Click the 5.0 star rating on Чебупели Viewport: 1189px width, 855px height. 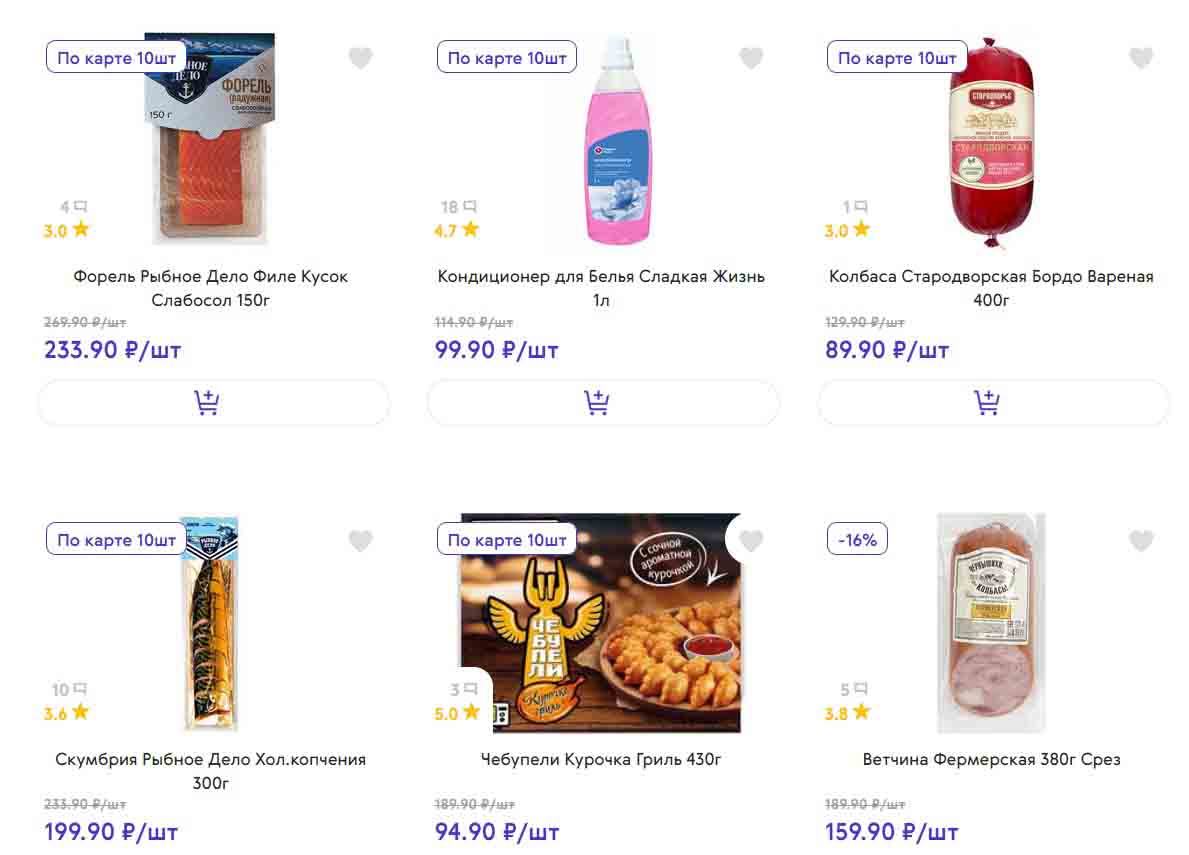(x=457, y=713)
